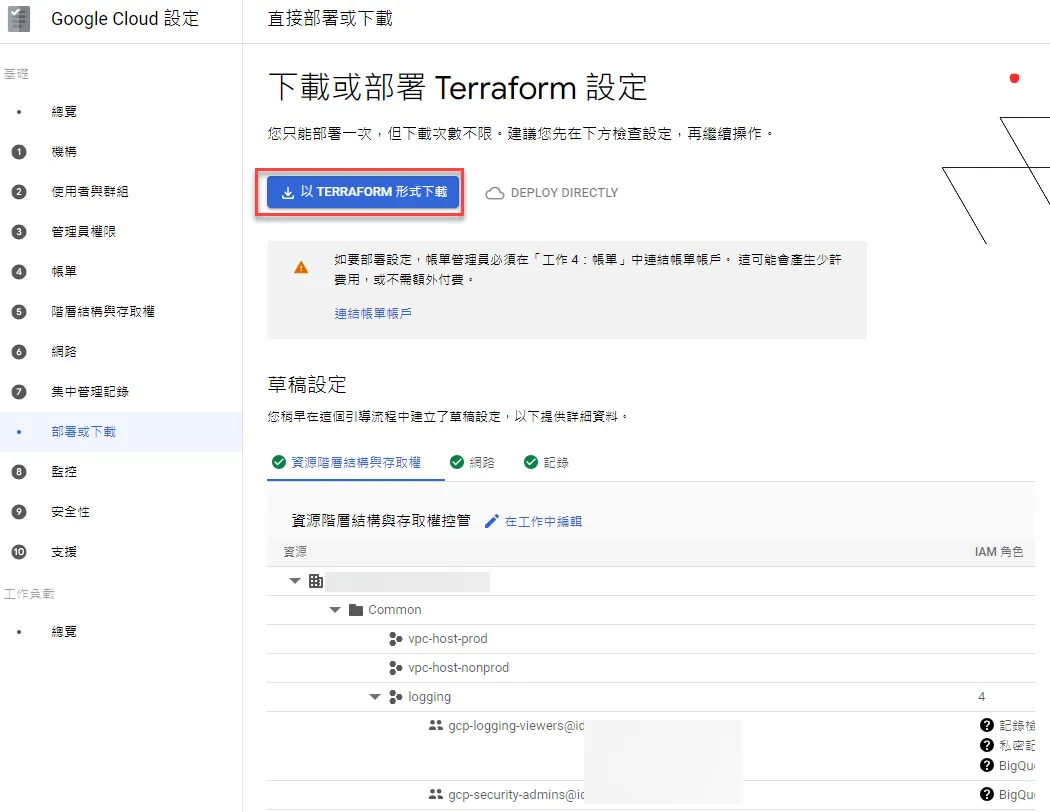Go to step 3 管理員權限
1050x812 pixels.
pyautogui.click(x=84, y=232)
